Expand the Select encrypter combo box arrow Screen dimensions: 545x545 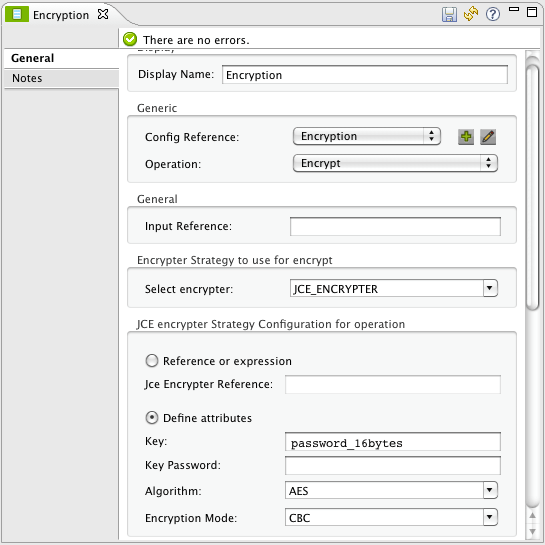(490, 288)
